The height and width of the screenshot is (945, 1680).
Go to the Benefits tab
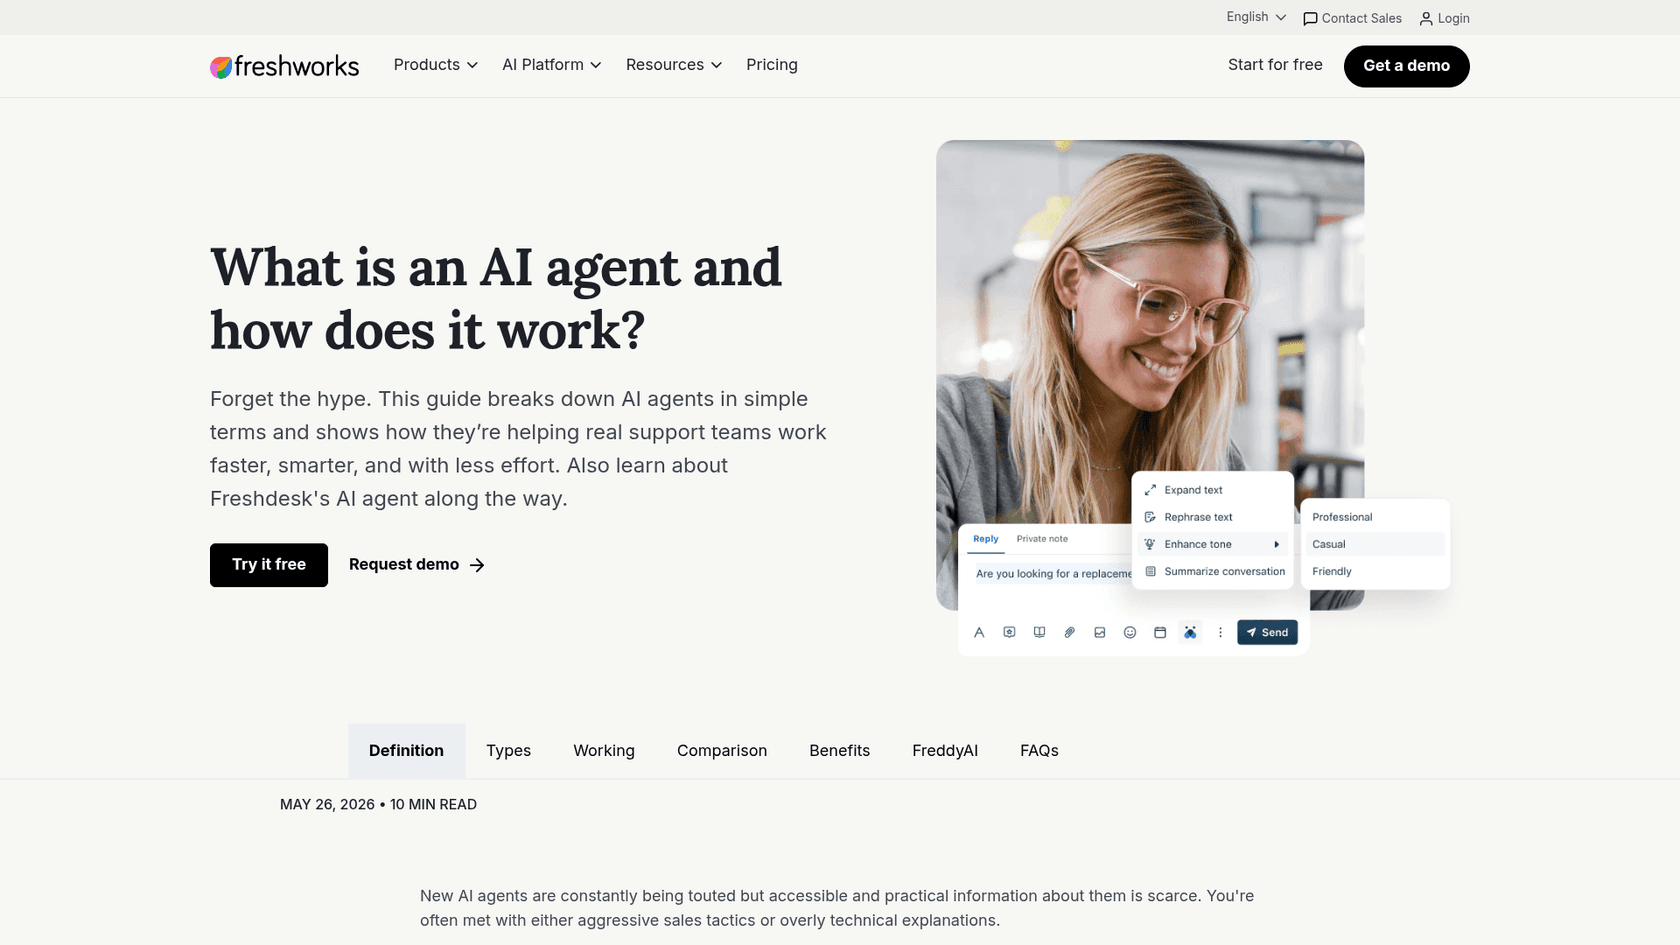840,751
